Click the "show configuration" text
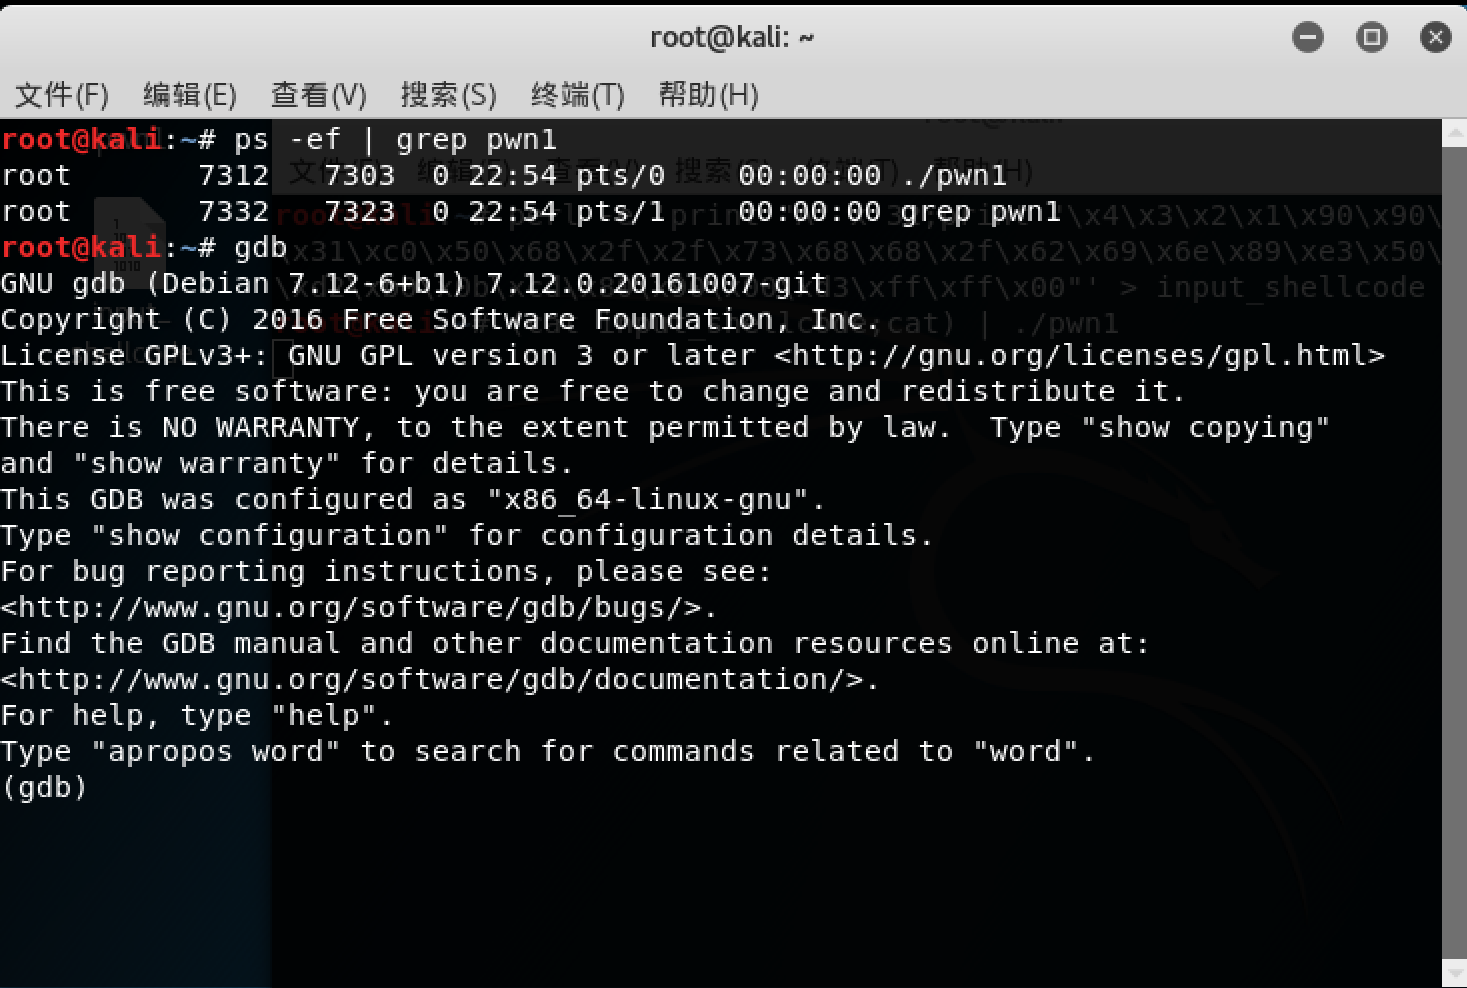Image resolution: width=1467 pixels, height=988 pixels. click(269, 536)
